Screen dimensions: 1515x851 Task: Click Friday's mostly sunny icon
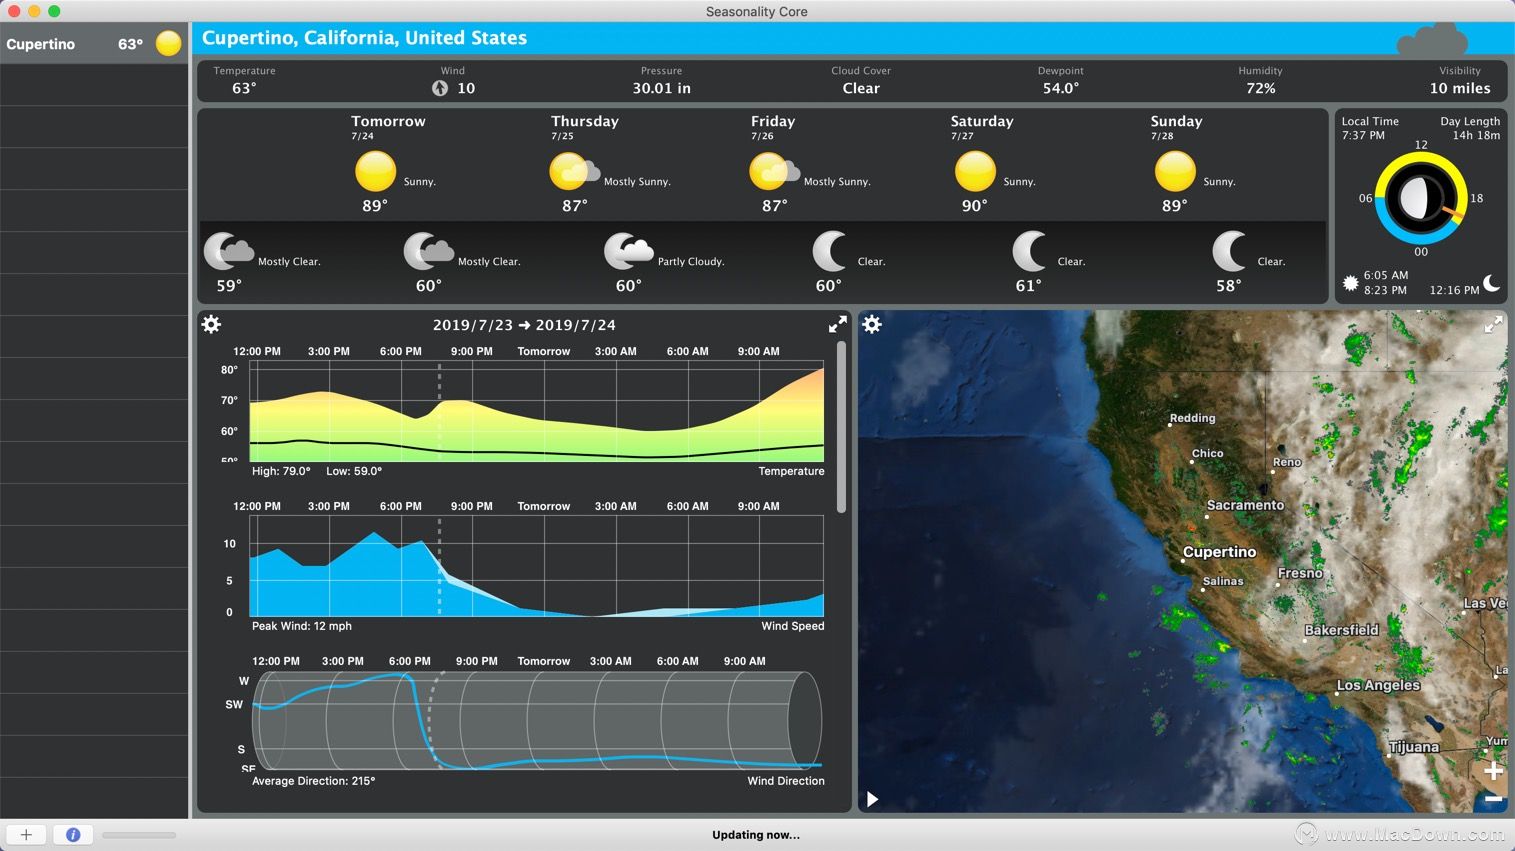click(774, 171)
